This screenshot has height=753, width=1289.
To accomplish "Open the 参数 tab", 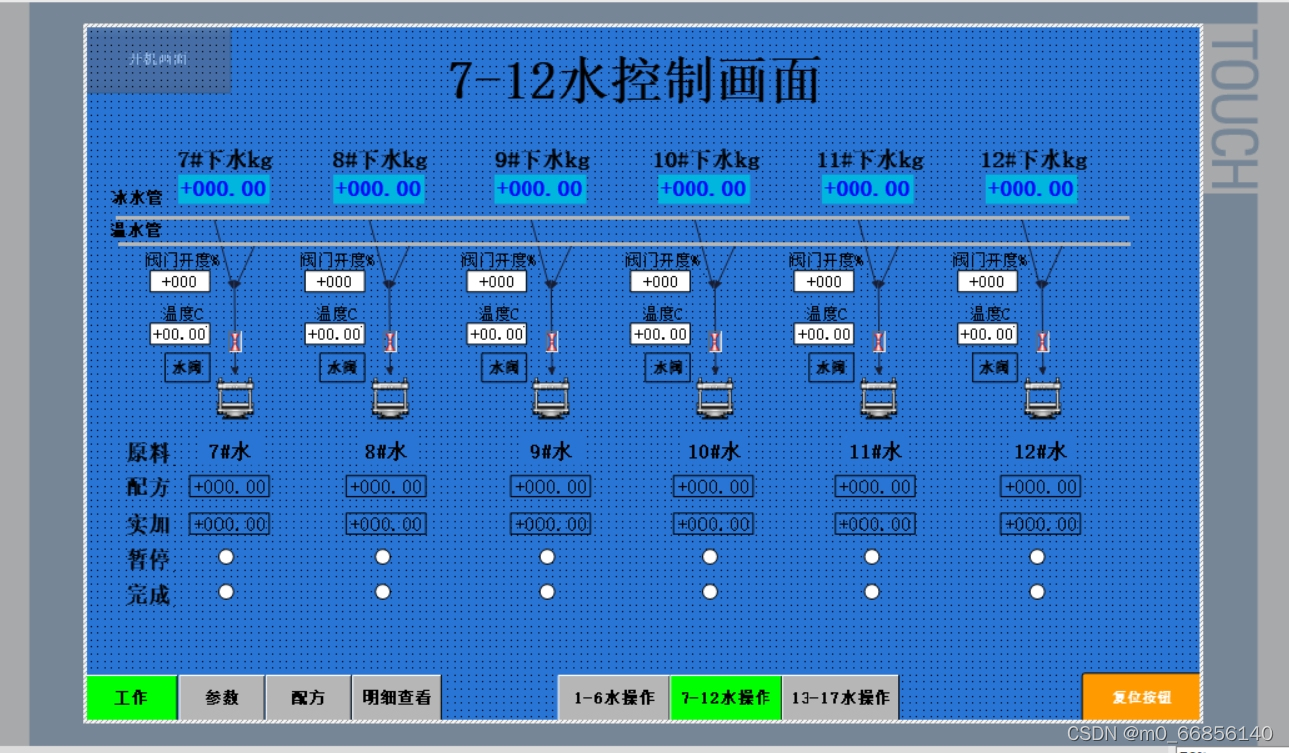I will (222, 697).
